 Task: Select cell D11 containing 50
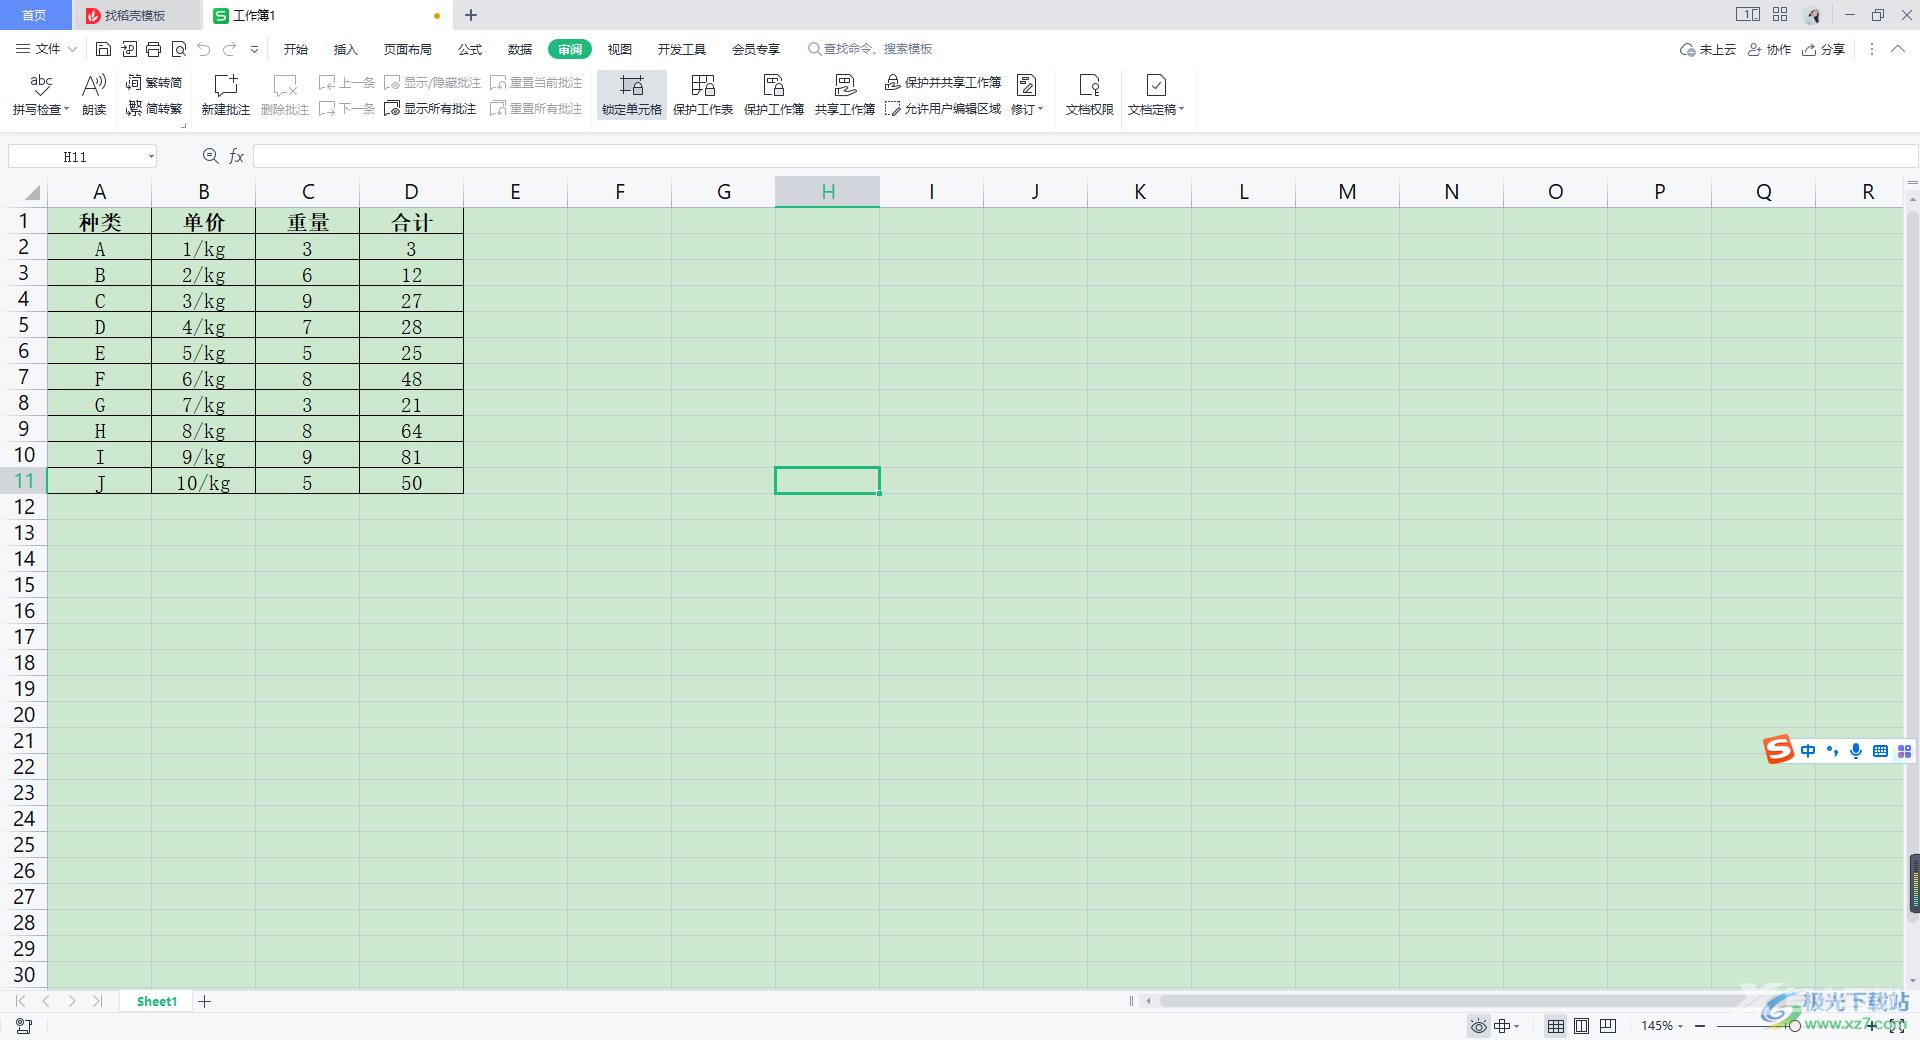pos(412,482)
